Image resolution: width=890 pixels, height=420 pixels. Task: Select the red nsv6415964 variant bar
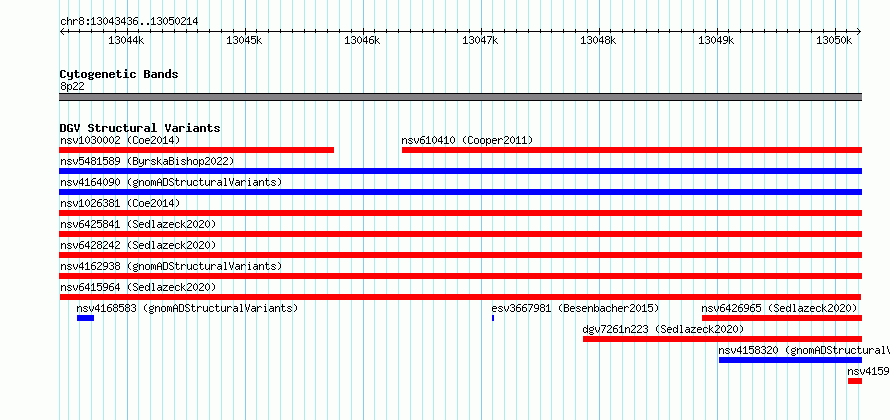460,297
